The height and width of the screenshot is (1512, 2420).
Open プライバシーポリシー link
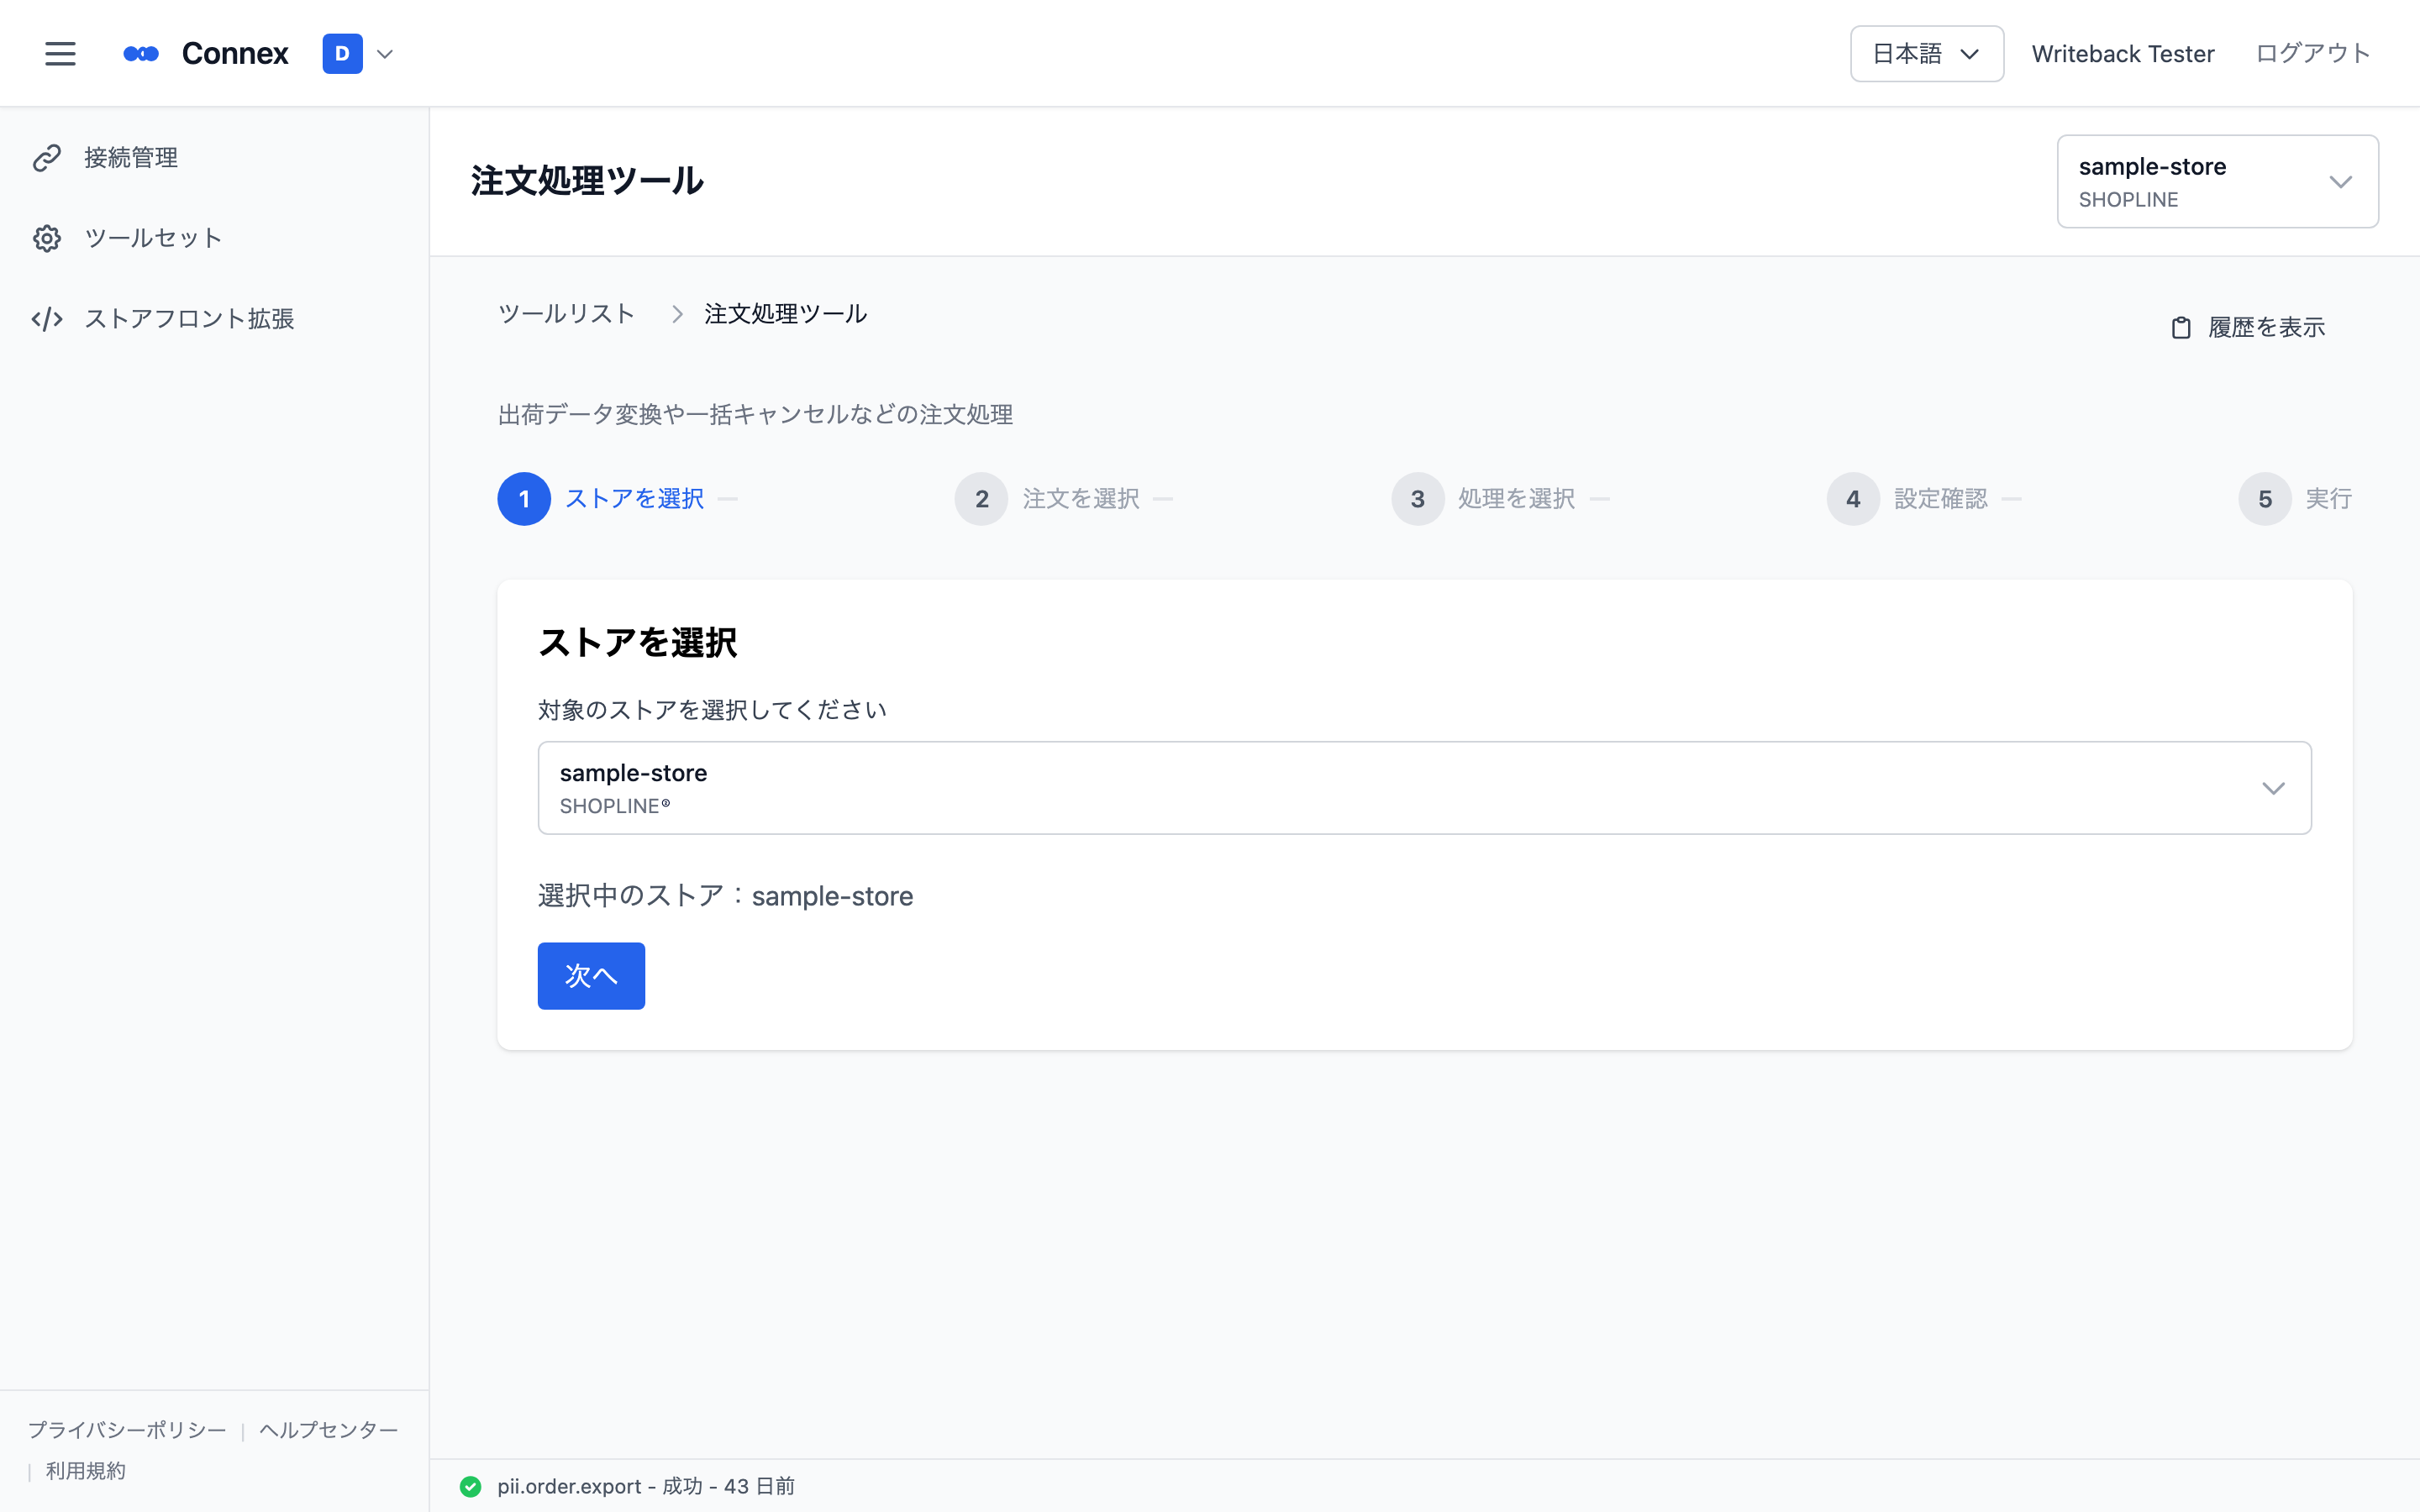(127, 1430)
